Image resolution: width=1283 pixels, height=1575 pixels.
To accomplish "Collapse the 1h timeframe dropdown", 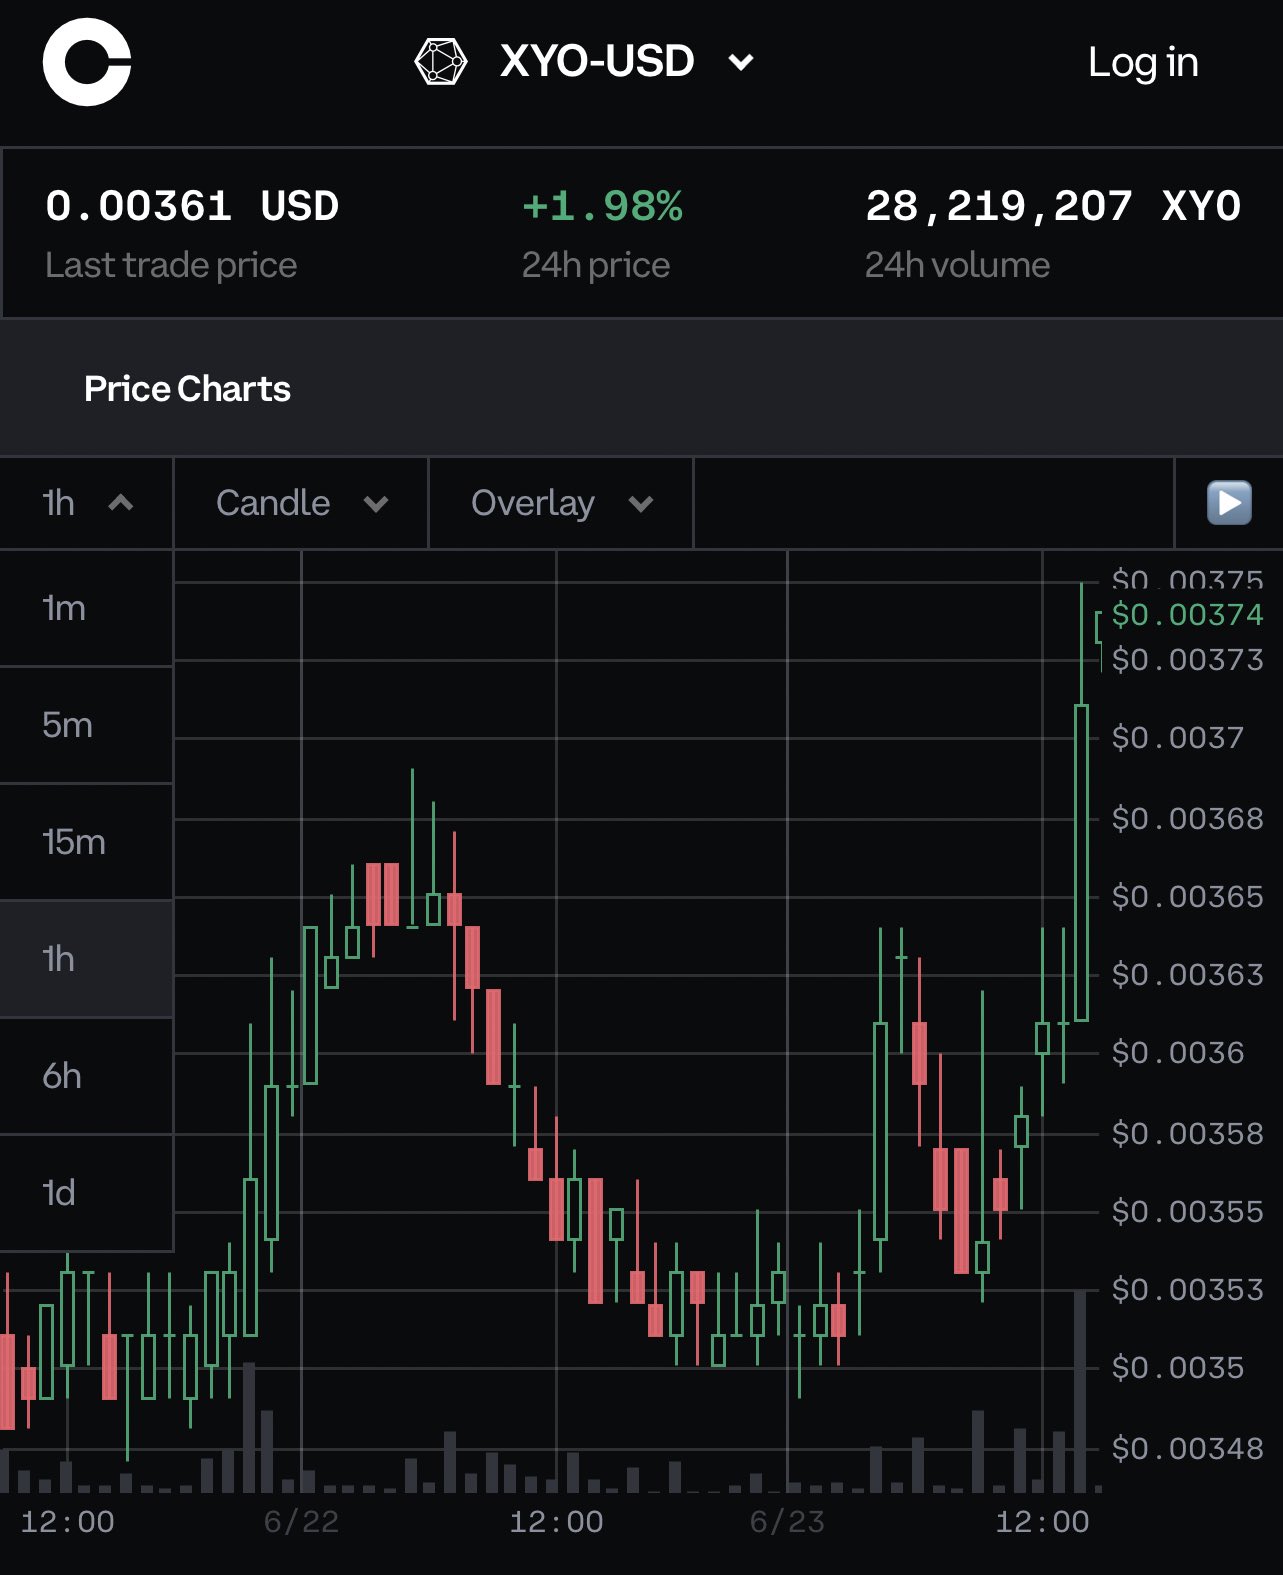I will coord(87,503).
